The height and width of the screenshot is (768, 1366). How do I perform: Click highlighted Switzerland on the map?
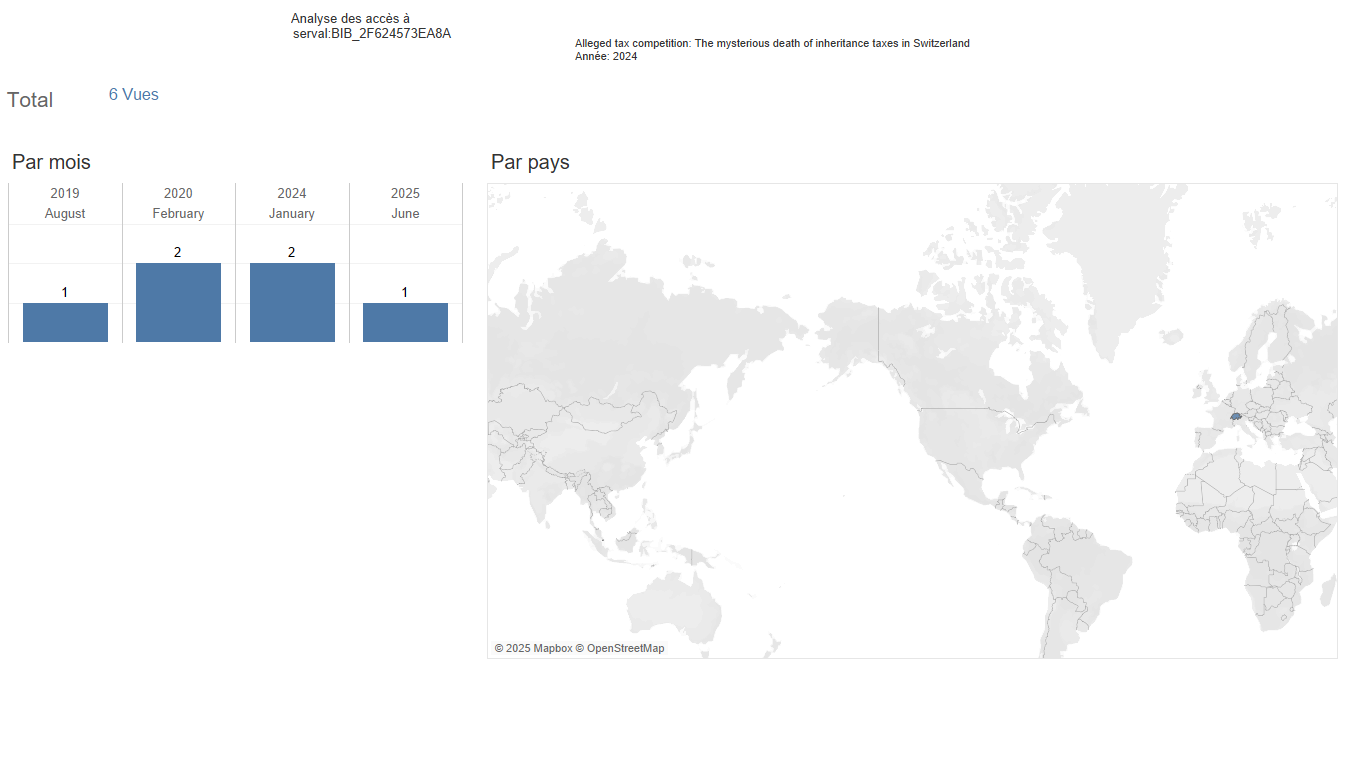(x=1236, y=415)
